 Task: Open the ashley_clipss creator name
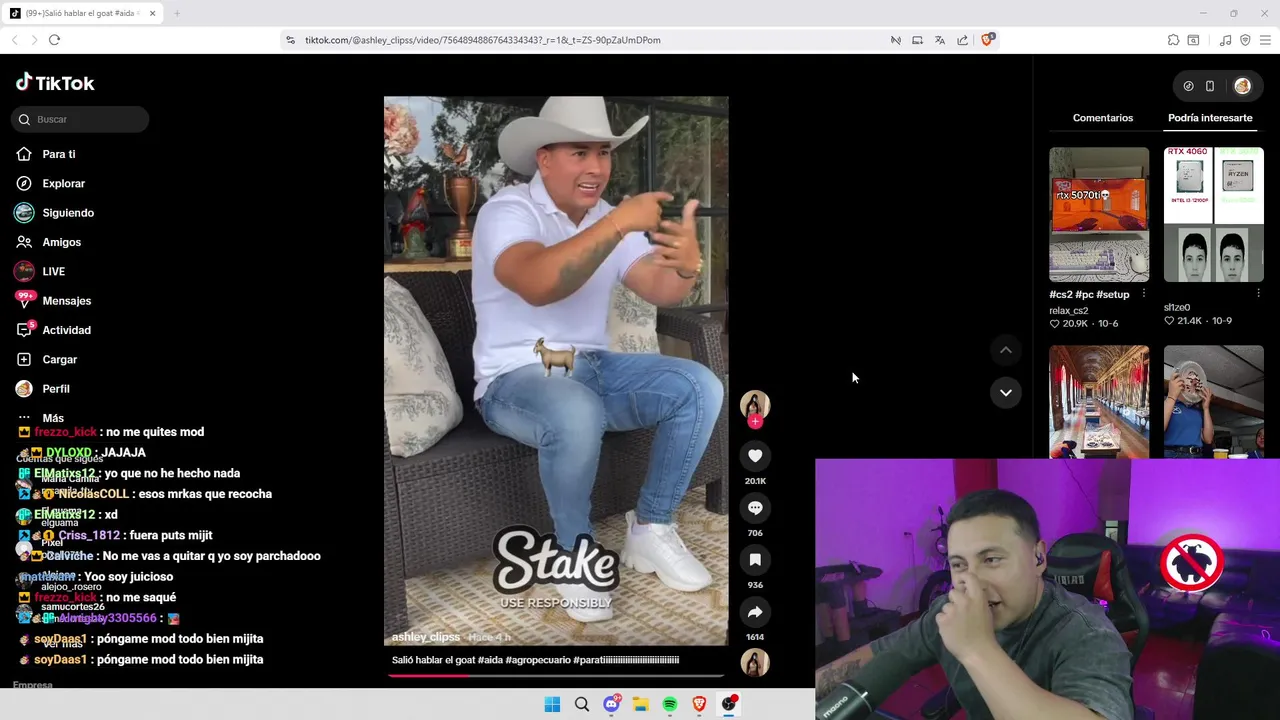point(425,637)
